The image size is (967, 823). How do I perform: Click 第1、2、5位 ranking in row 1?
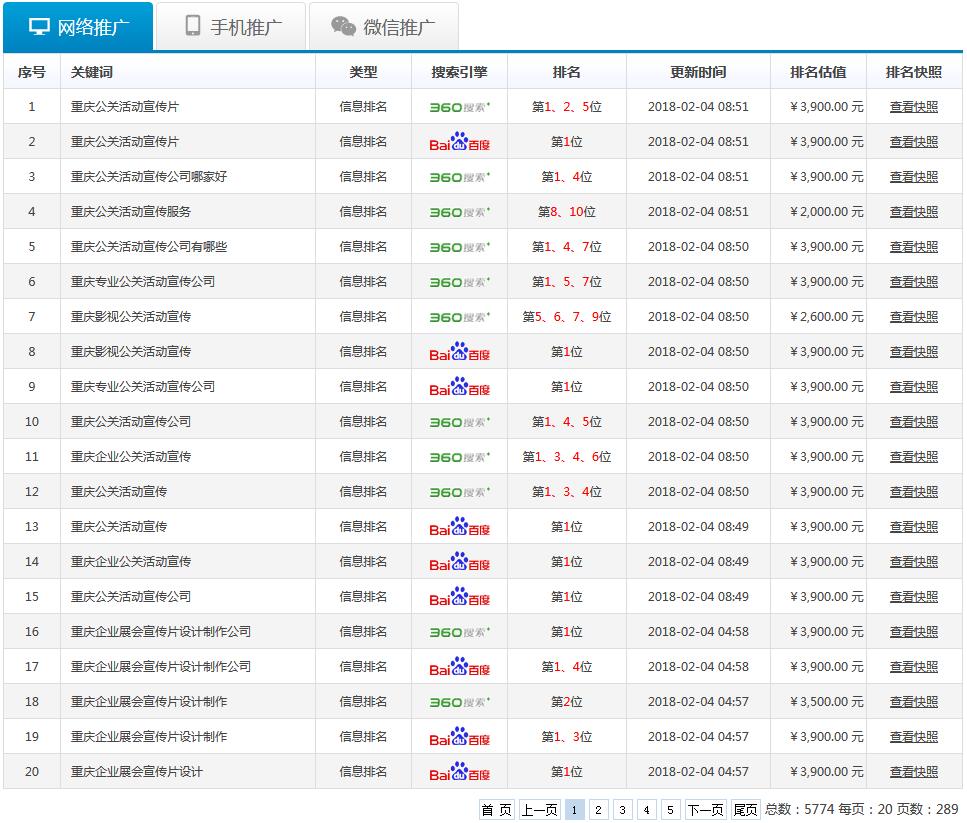click(567, 107)
